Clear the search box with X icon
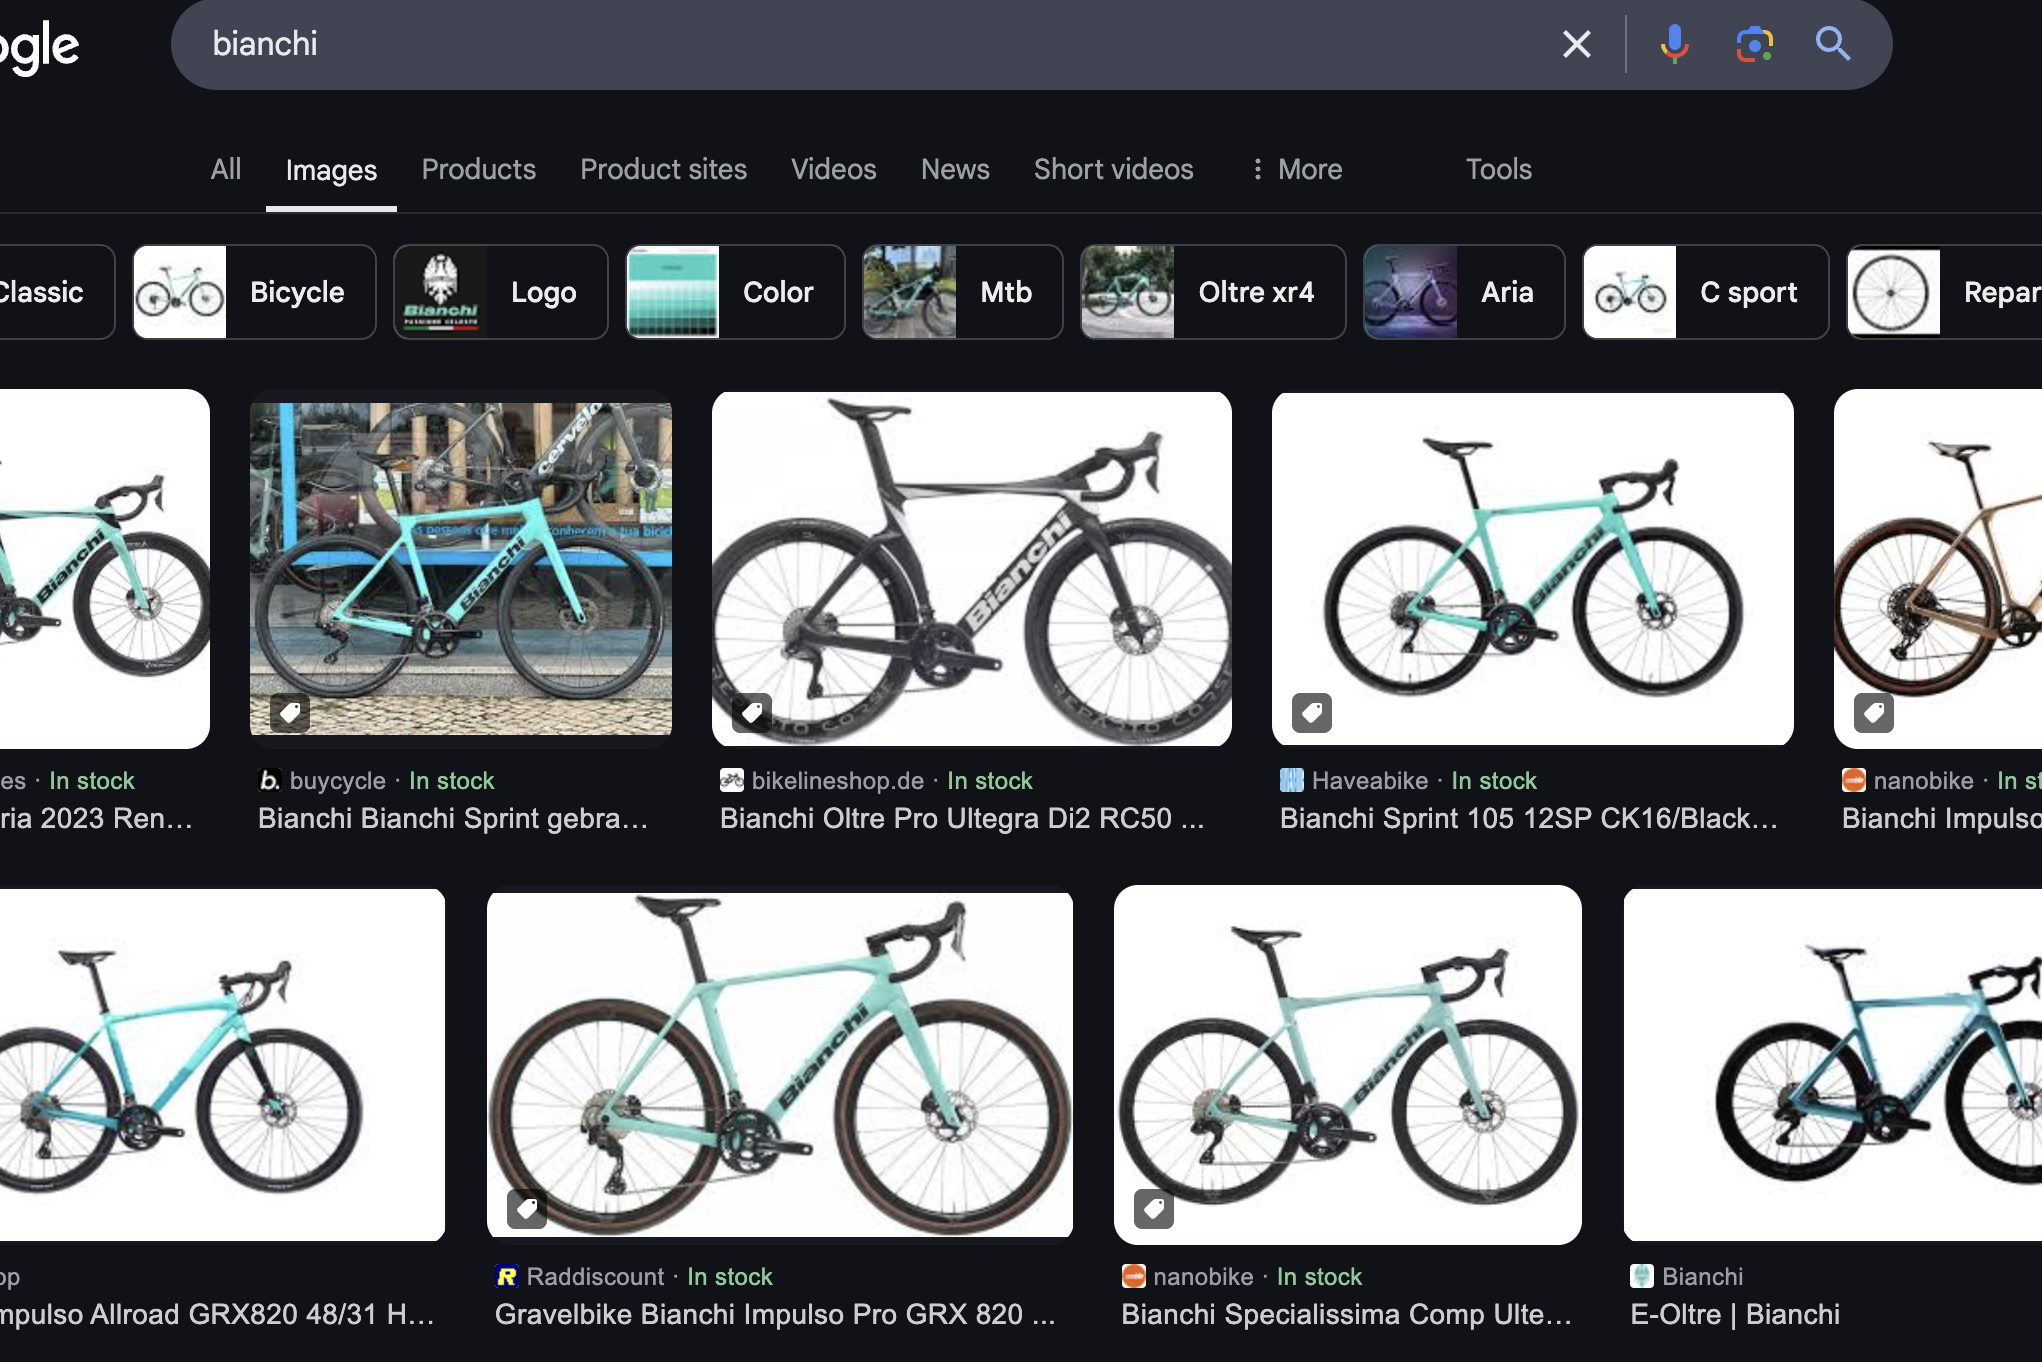The width and height of the screenshot is (2042, 1362). tap(1576, 44)
